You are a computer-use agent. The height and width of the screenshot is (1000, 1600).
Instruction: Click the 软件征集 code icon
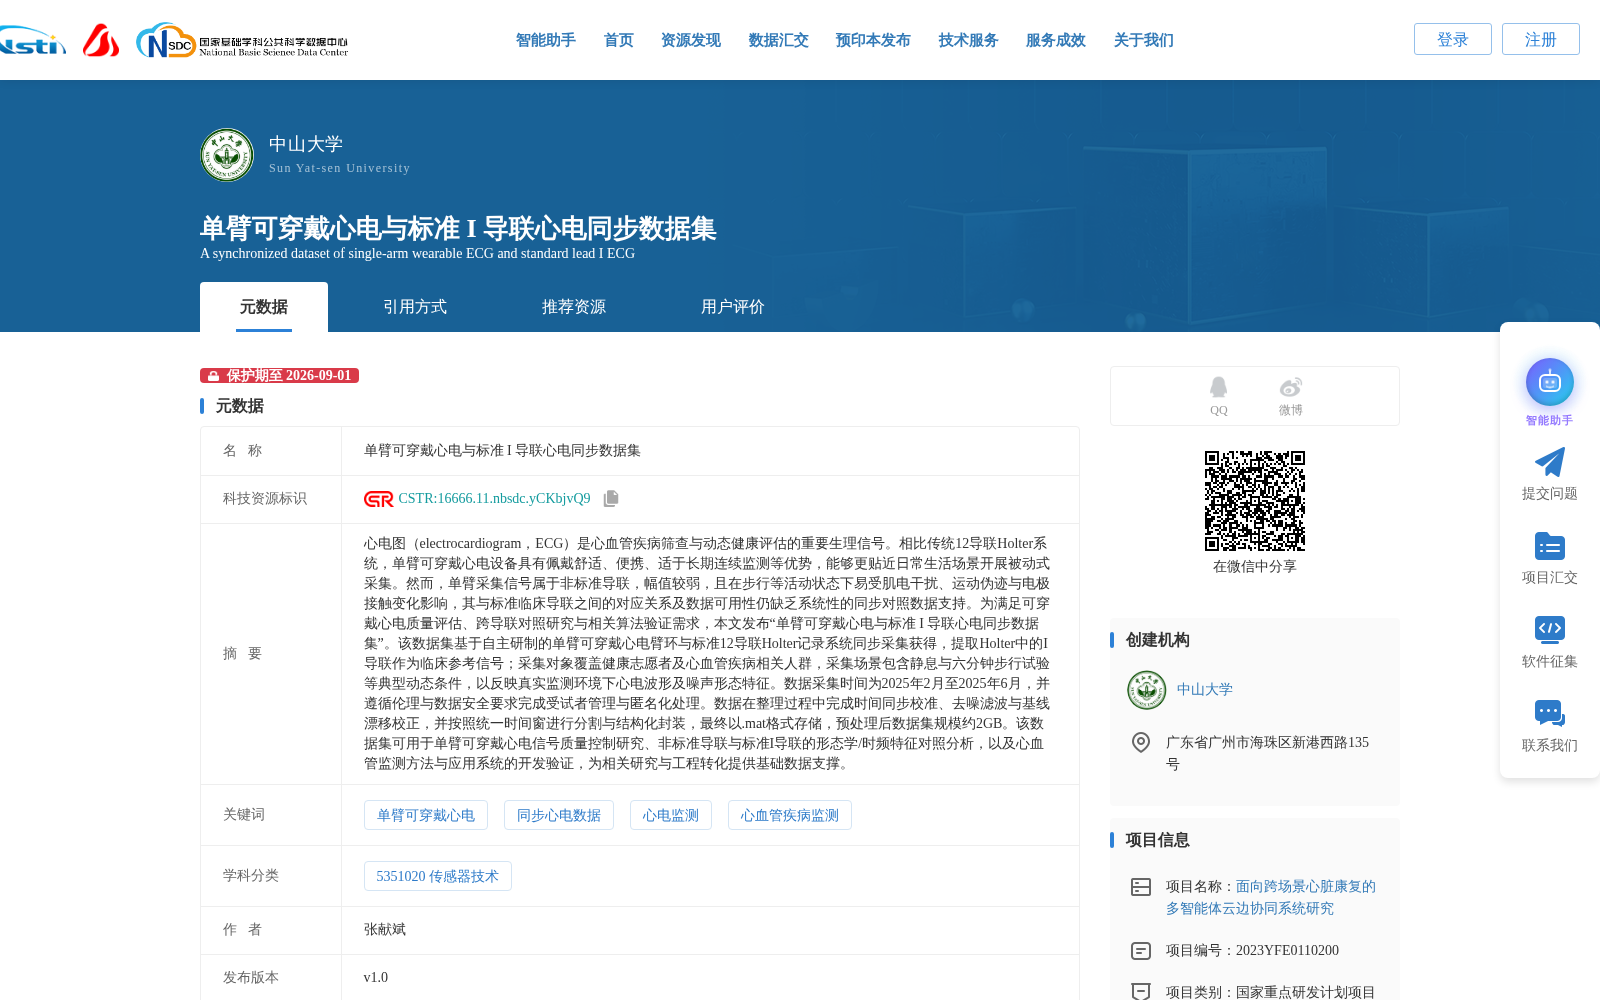pos(1550,629)
